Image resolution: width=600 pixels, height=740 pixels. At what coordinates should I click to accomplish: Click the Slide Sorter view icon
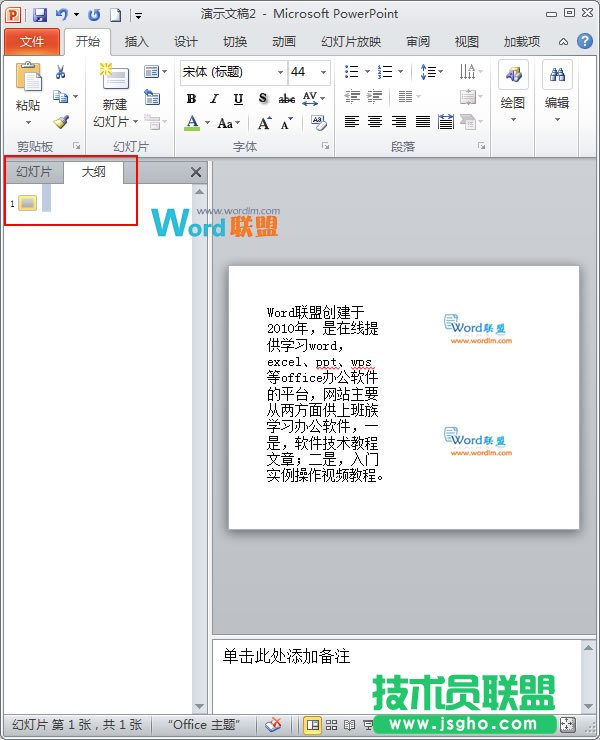(331, 725)
